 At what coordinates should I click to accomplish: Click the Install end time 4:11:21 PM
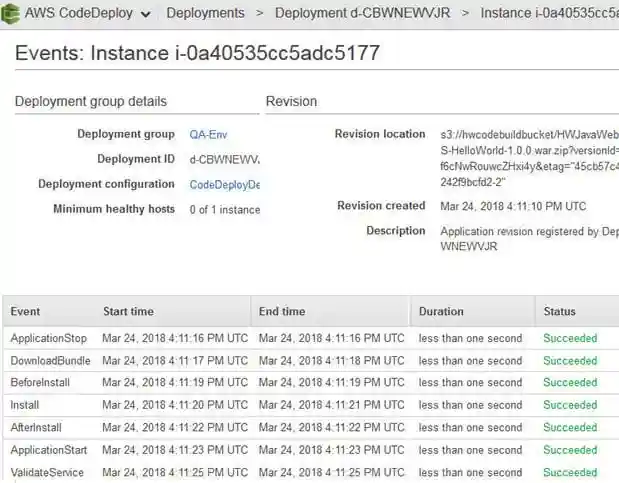[332, 405]
